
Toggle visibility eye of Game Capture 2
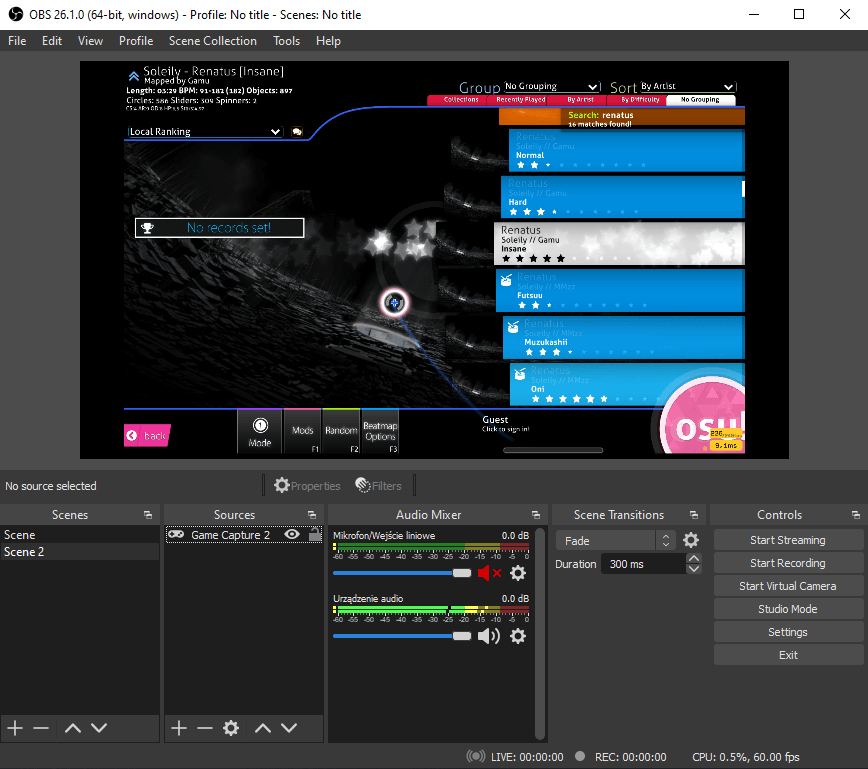click(292, 534)
